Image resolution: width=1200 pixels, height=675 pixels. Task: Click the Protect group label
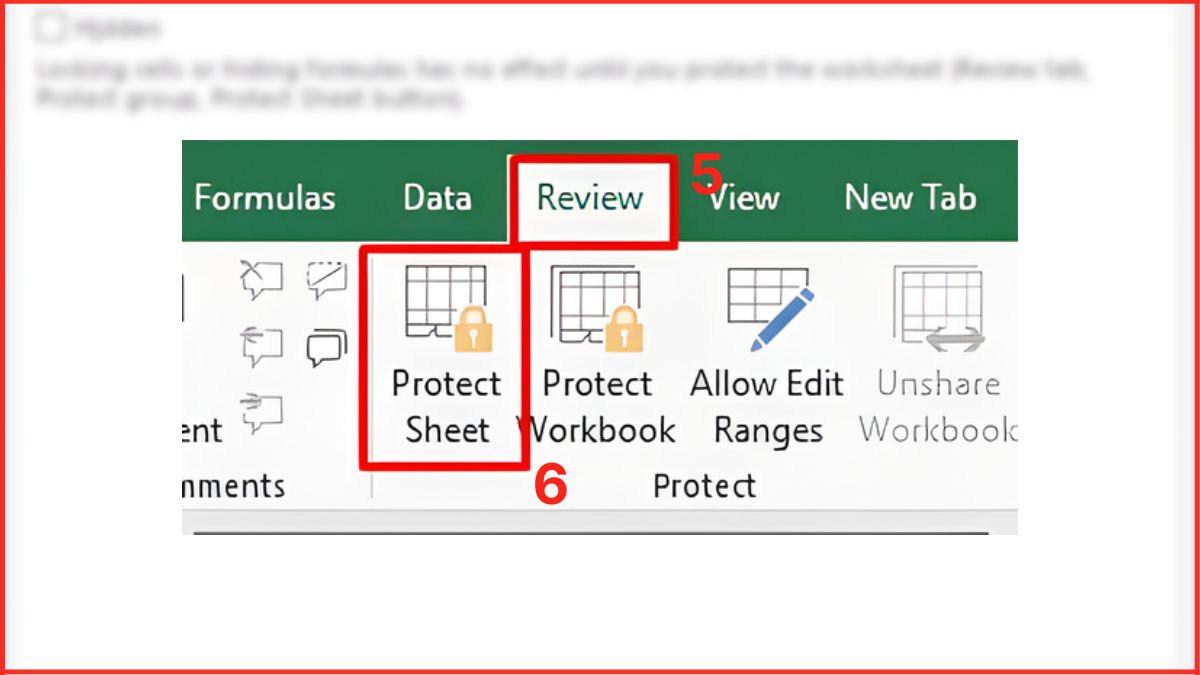click(703, 486)
